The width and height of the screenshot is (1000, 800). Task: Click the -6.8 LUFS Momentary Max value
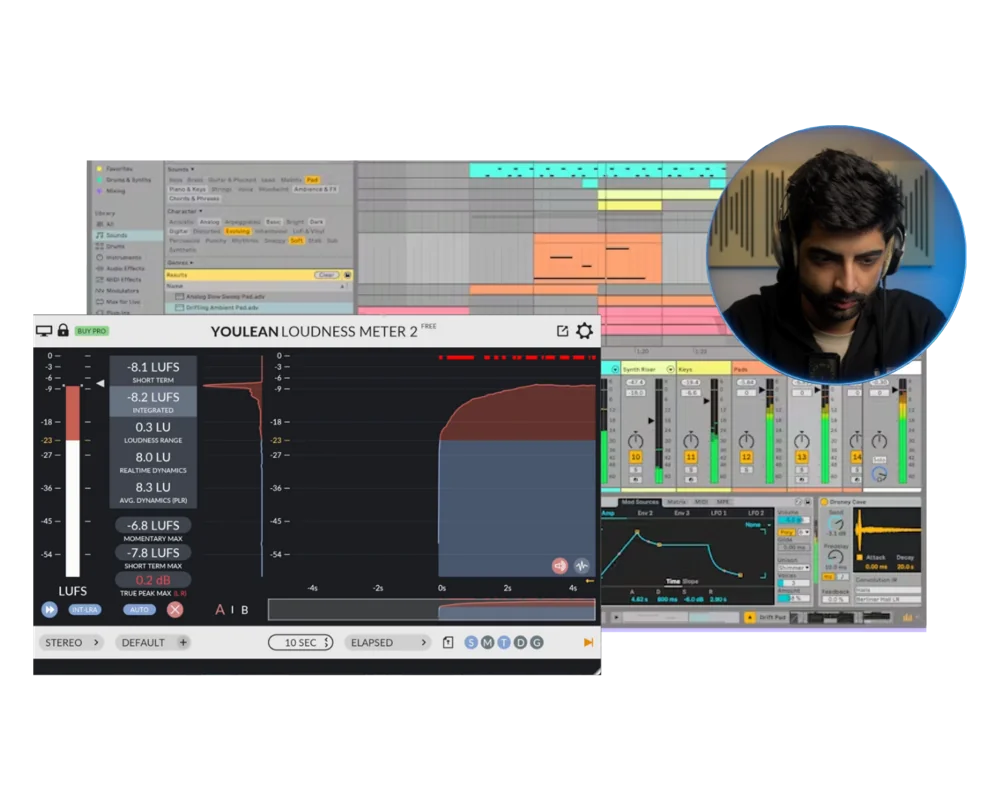(153, 525)
